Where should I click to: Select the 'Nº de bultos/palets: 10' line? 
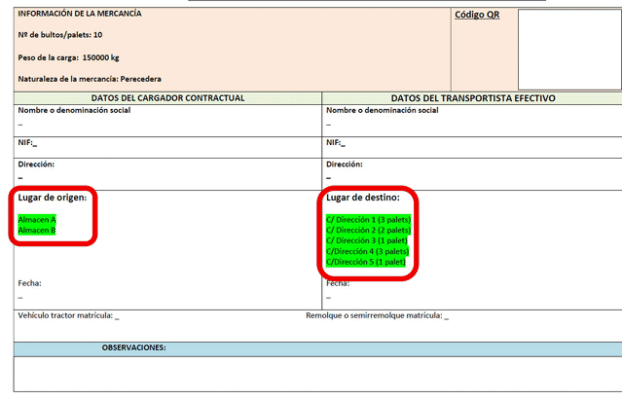click(x=60, y=35)
